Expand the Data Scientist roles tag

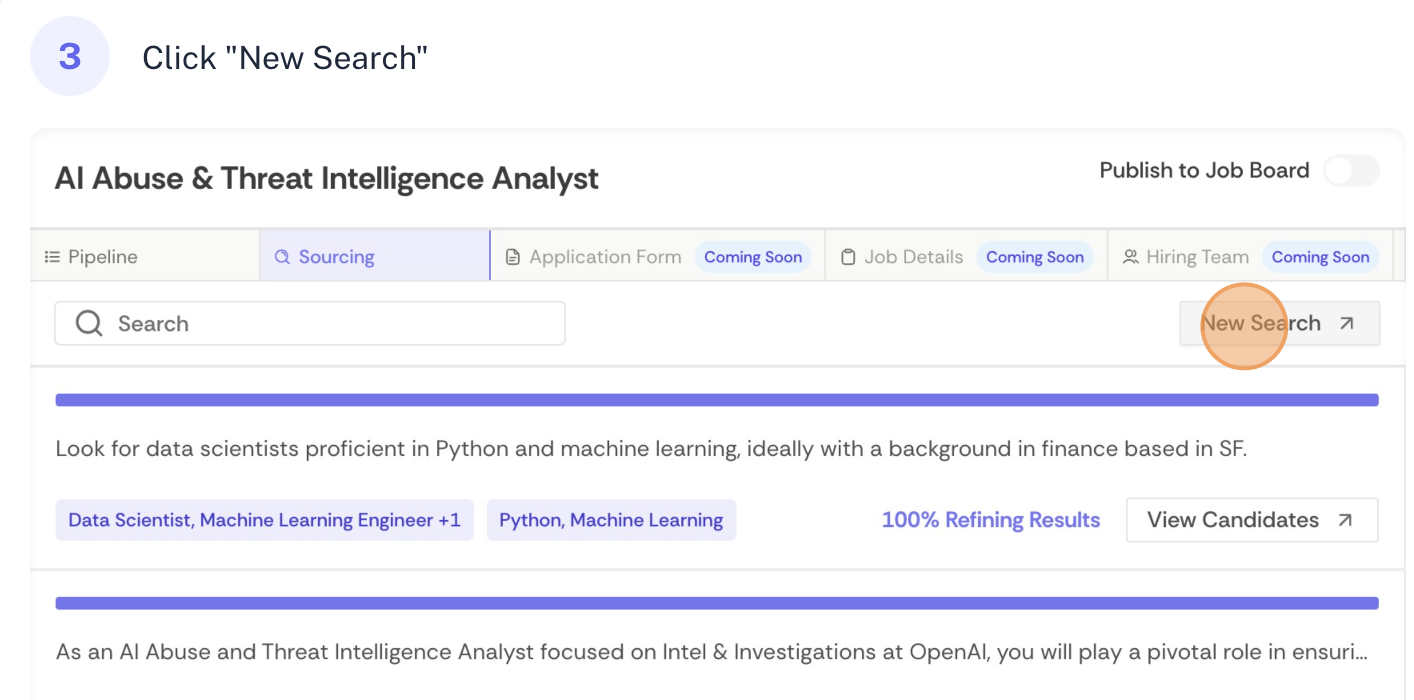pos(264,519)
